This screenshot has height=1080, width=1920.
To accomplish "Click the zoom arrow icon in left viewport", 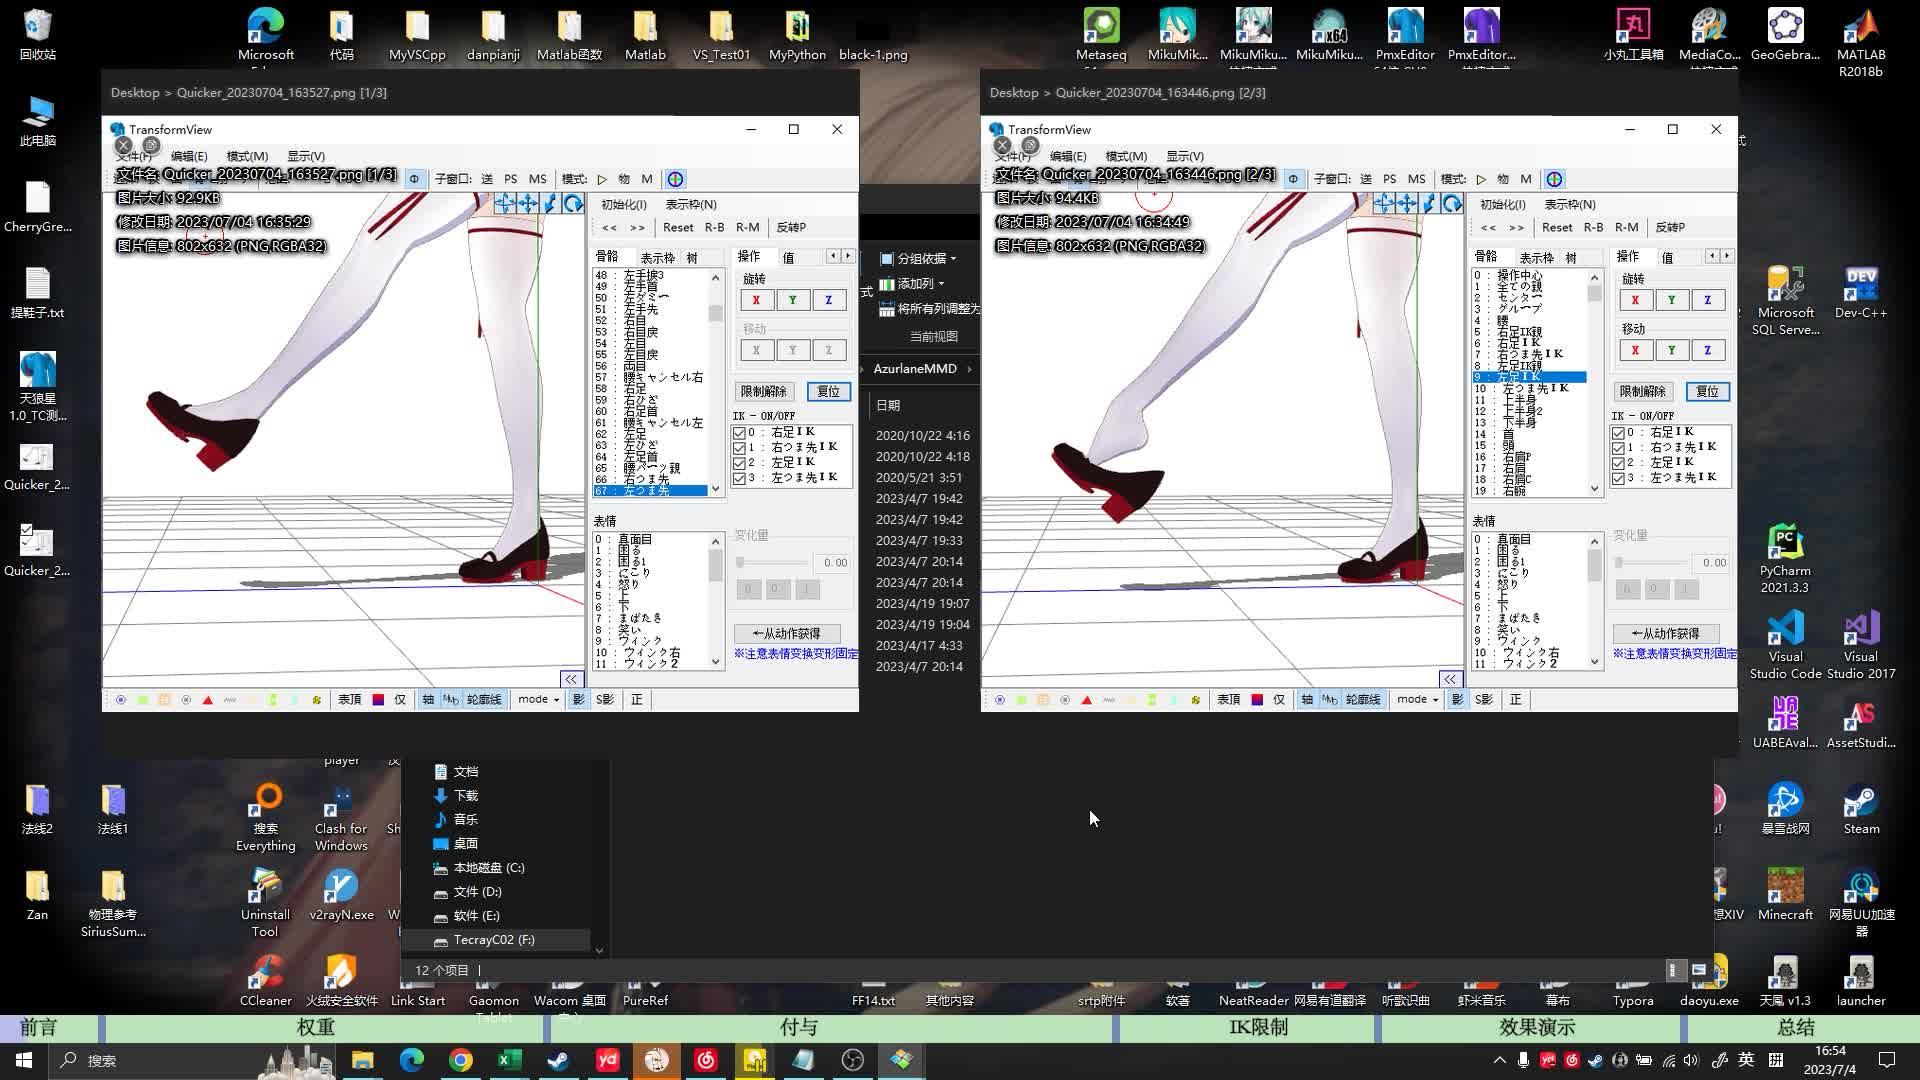I will click(550, 204).
